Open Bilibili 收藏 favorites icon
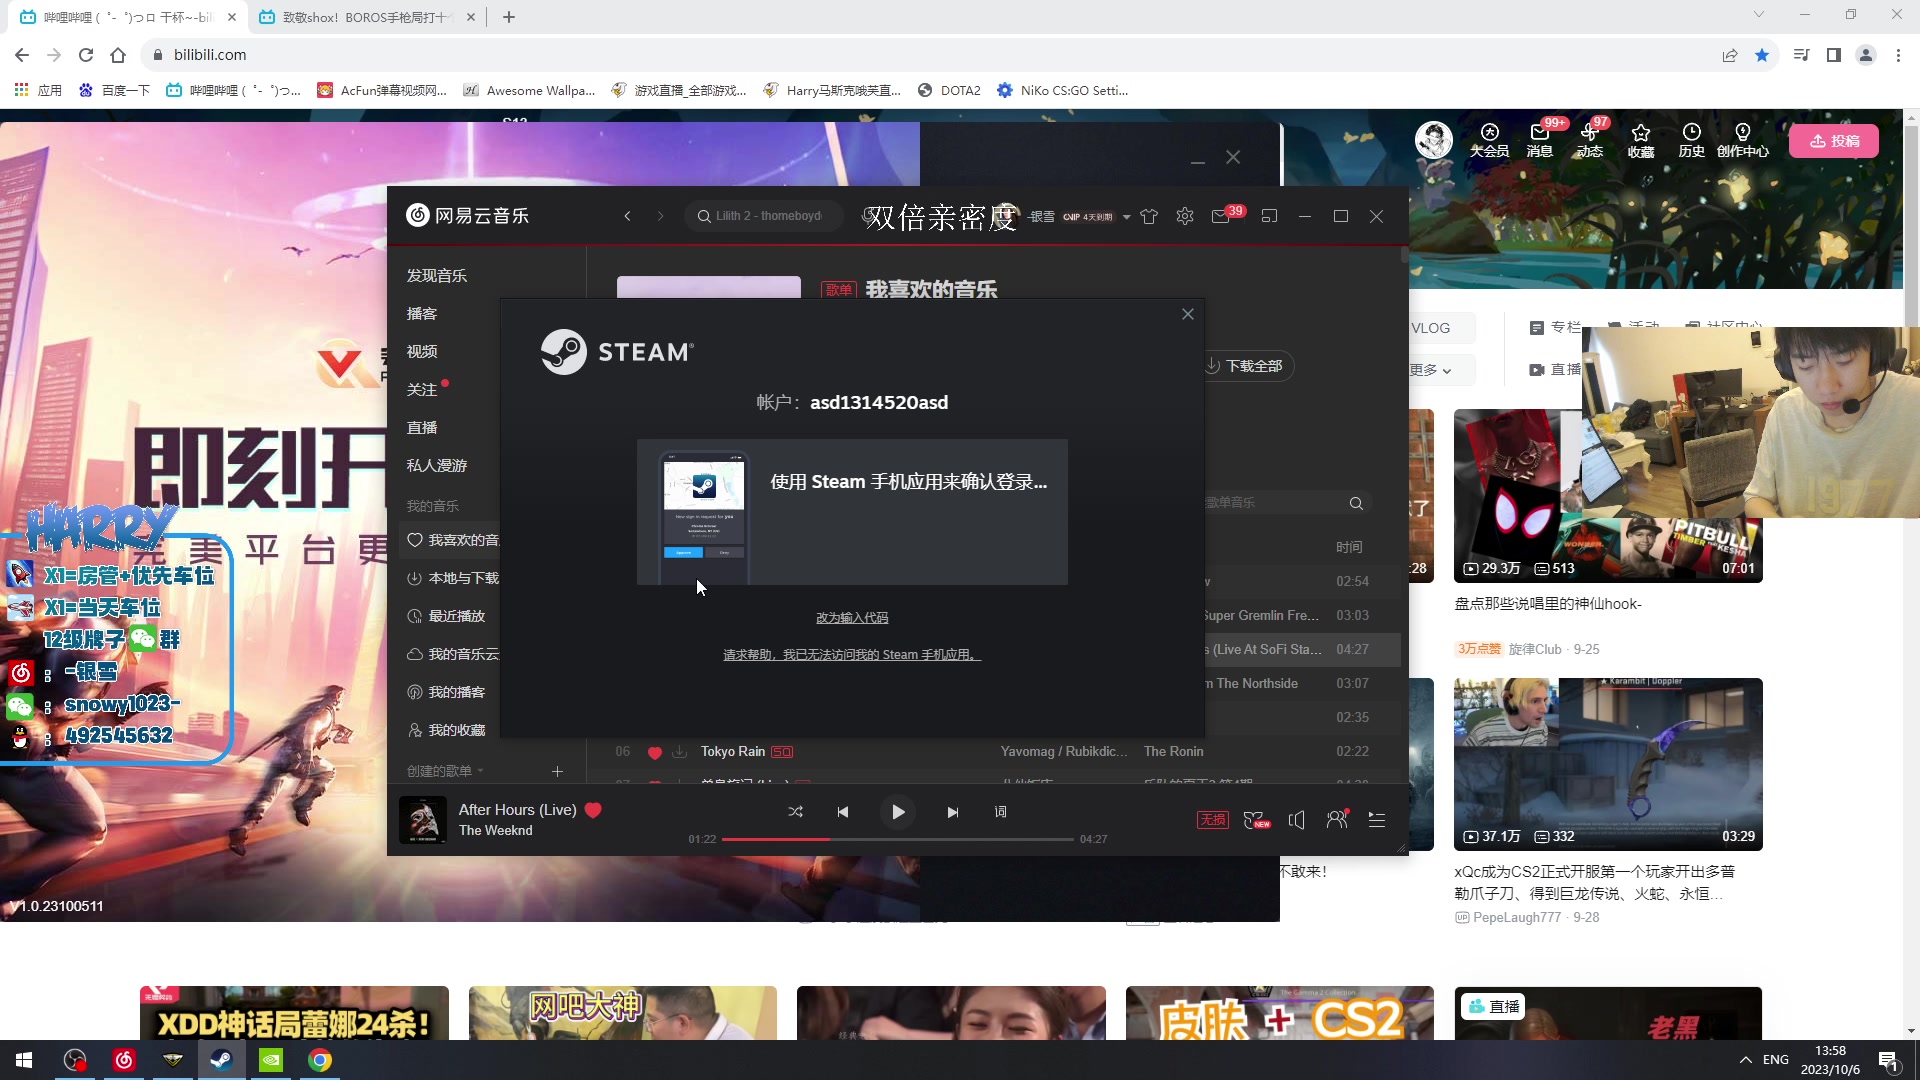 (1641, 140)
